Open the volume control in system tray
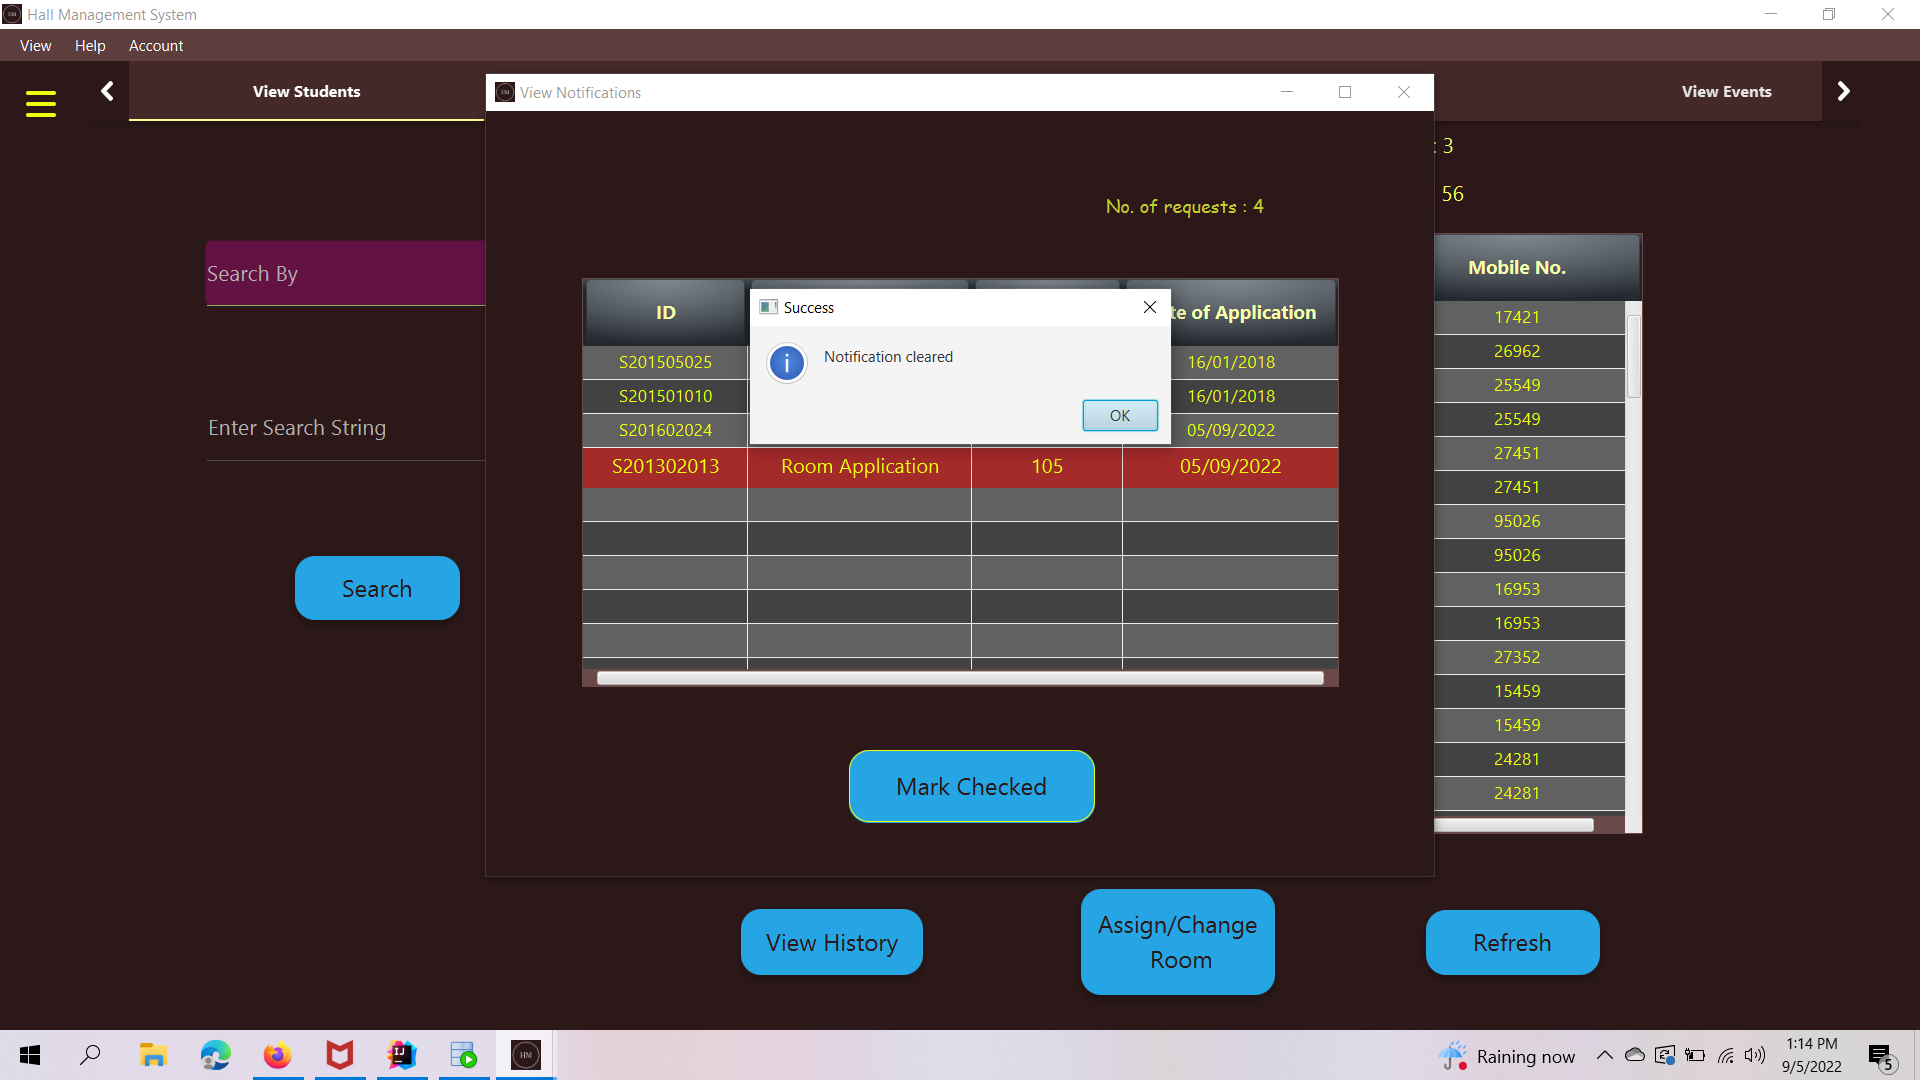 1755,1055
